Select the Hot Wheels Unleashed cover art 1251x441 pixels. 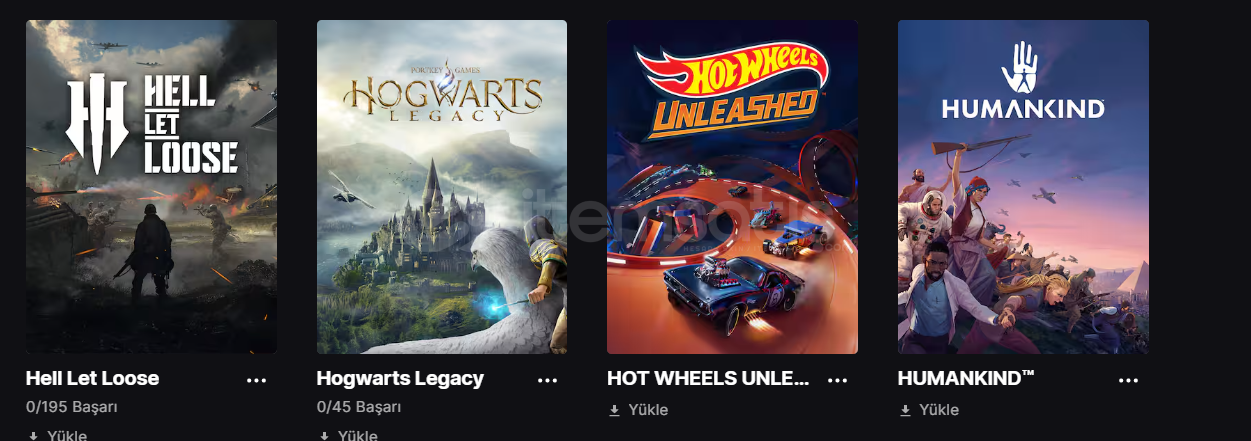point(732,187)
